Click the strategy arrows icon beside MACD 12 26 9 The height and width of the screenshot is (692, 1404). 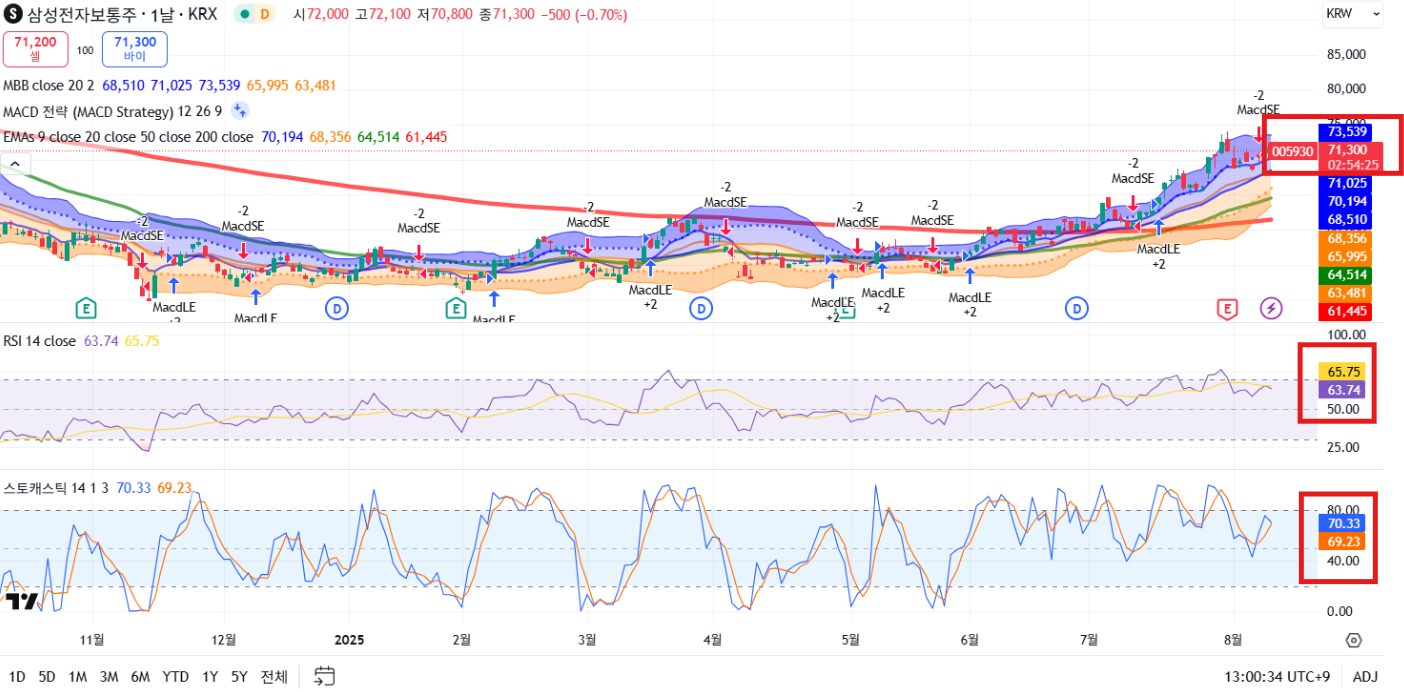click(240, 111)
